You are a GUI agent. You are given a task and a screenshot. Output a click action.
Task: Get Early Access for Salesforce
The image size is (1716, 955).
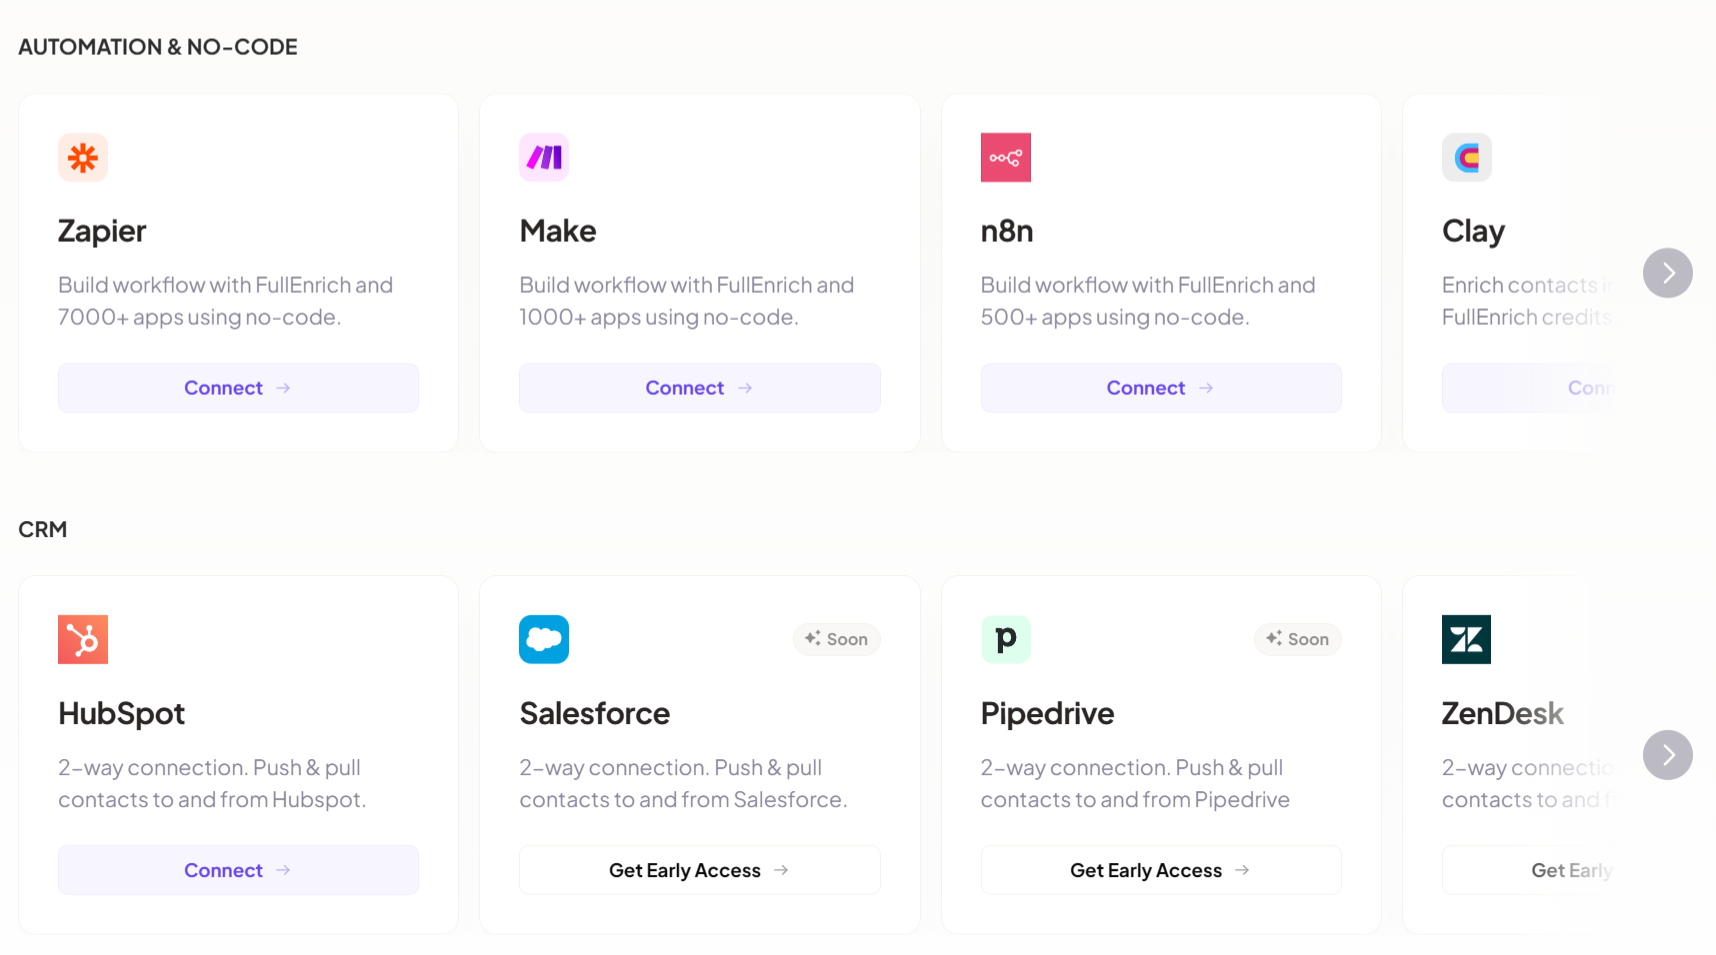pyautogui.click(x=699, y=870)
